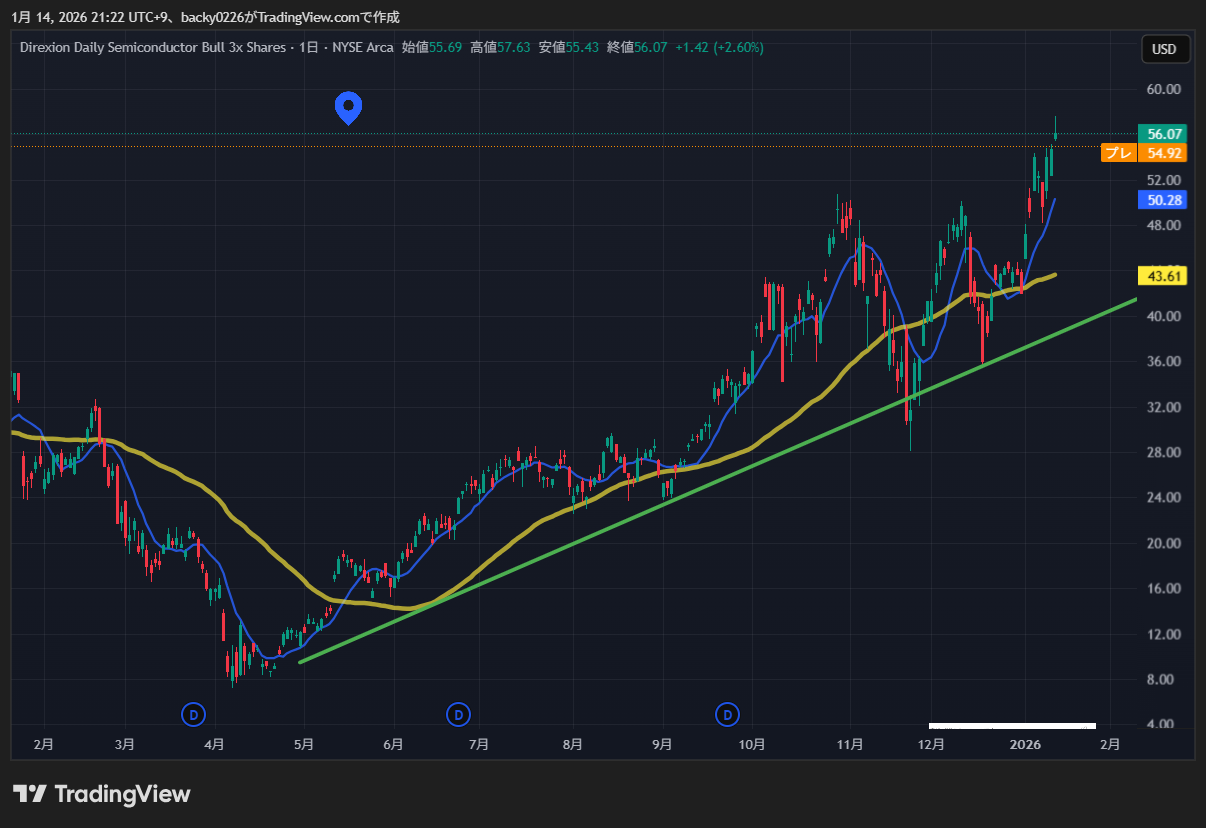The width and height of the screenshot is (1206, 828).
Task: Click the 60.00 level on price axis
Action: pos(1165,89)
